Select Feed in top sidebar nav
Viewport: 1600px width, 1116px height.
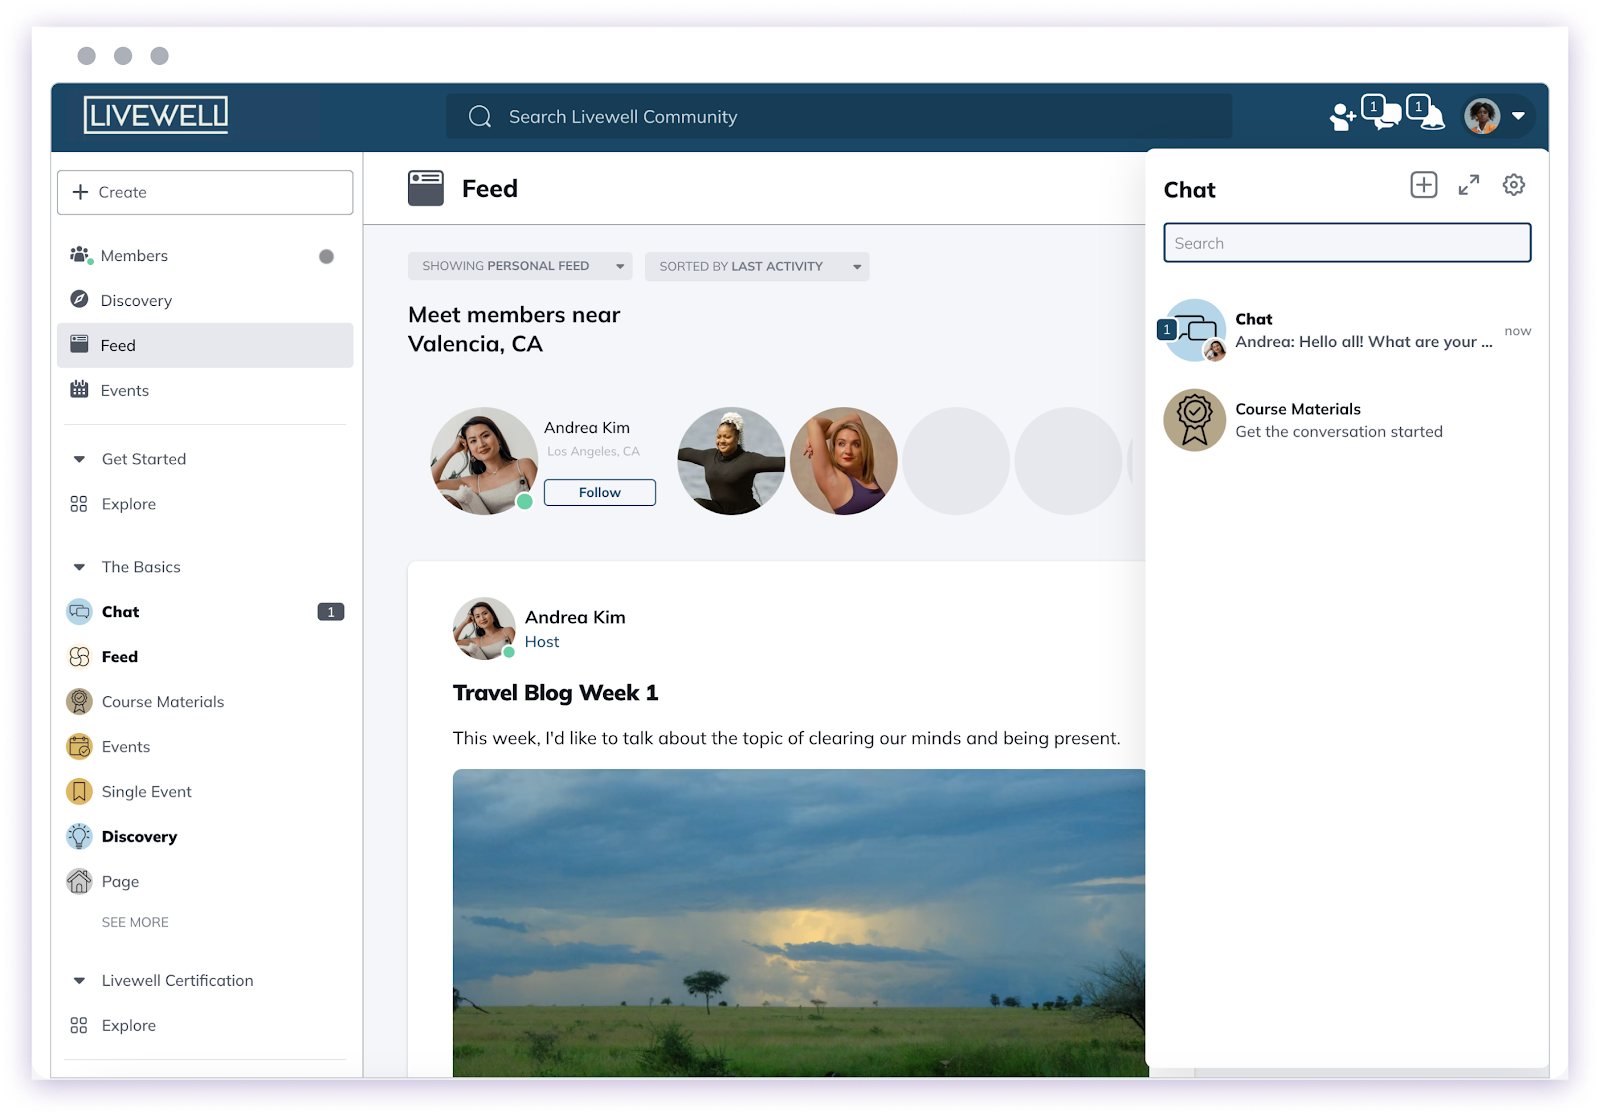(205, 345)
